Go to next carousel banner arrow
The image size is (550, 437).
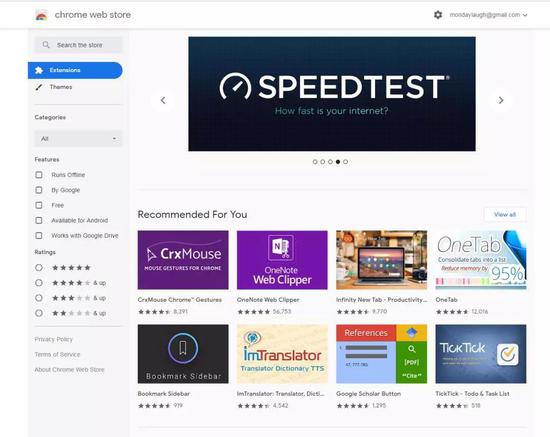coord(501,100)
